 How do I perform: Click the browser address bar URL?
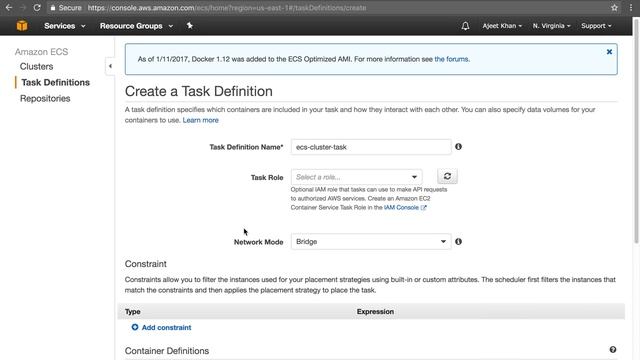(x=227, y=8)
